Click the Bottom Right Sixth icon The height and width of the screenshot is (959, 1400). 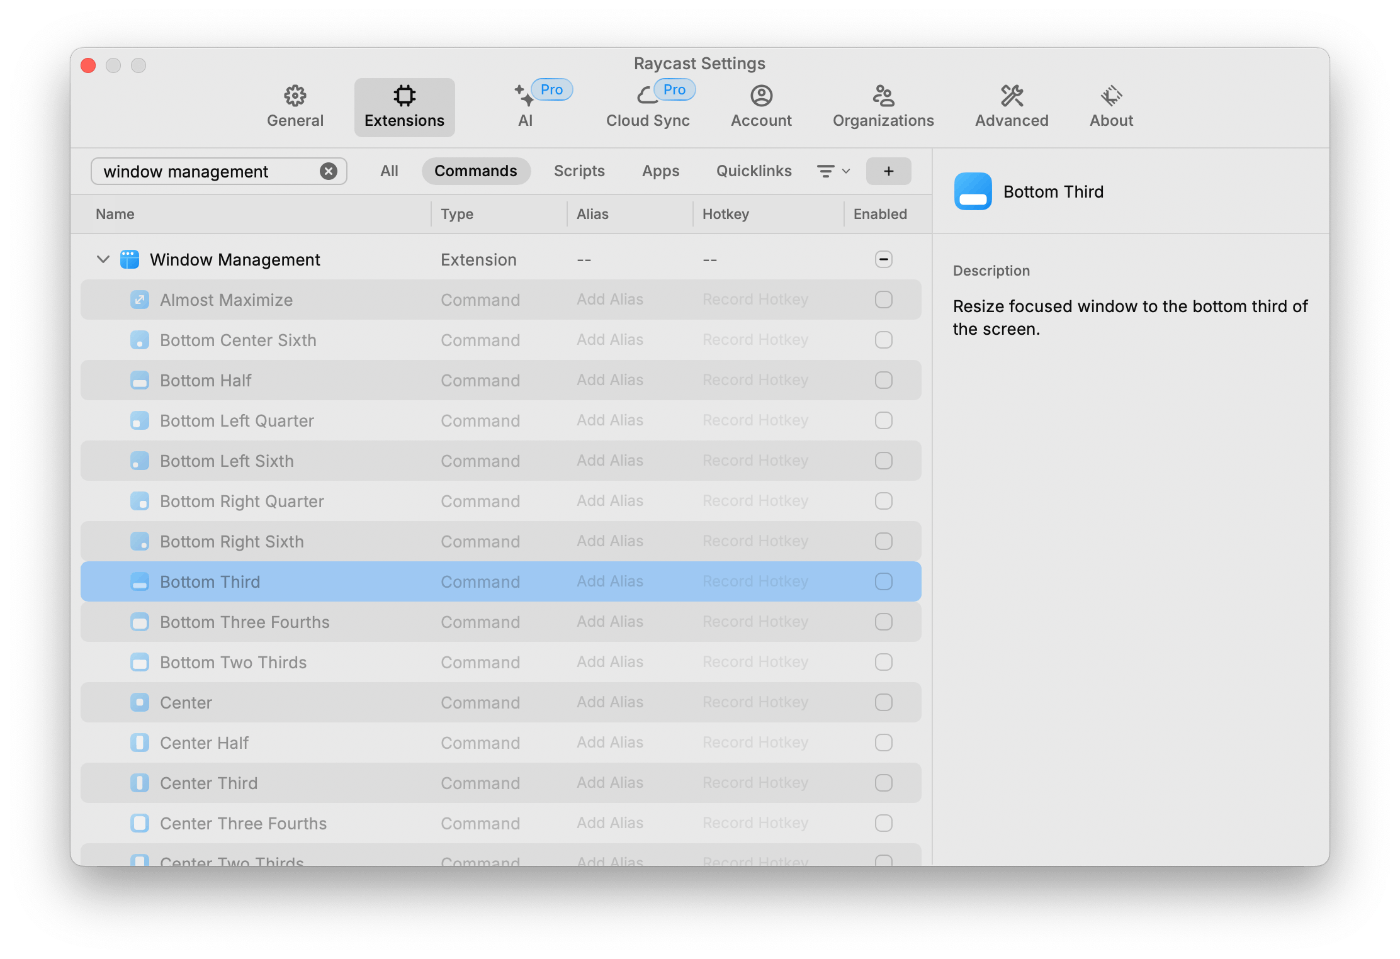(140, 541)
